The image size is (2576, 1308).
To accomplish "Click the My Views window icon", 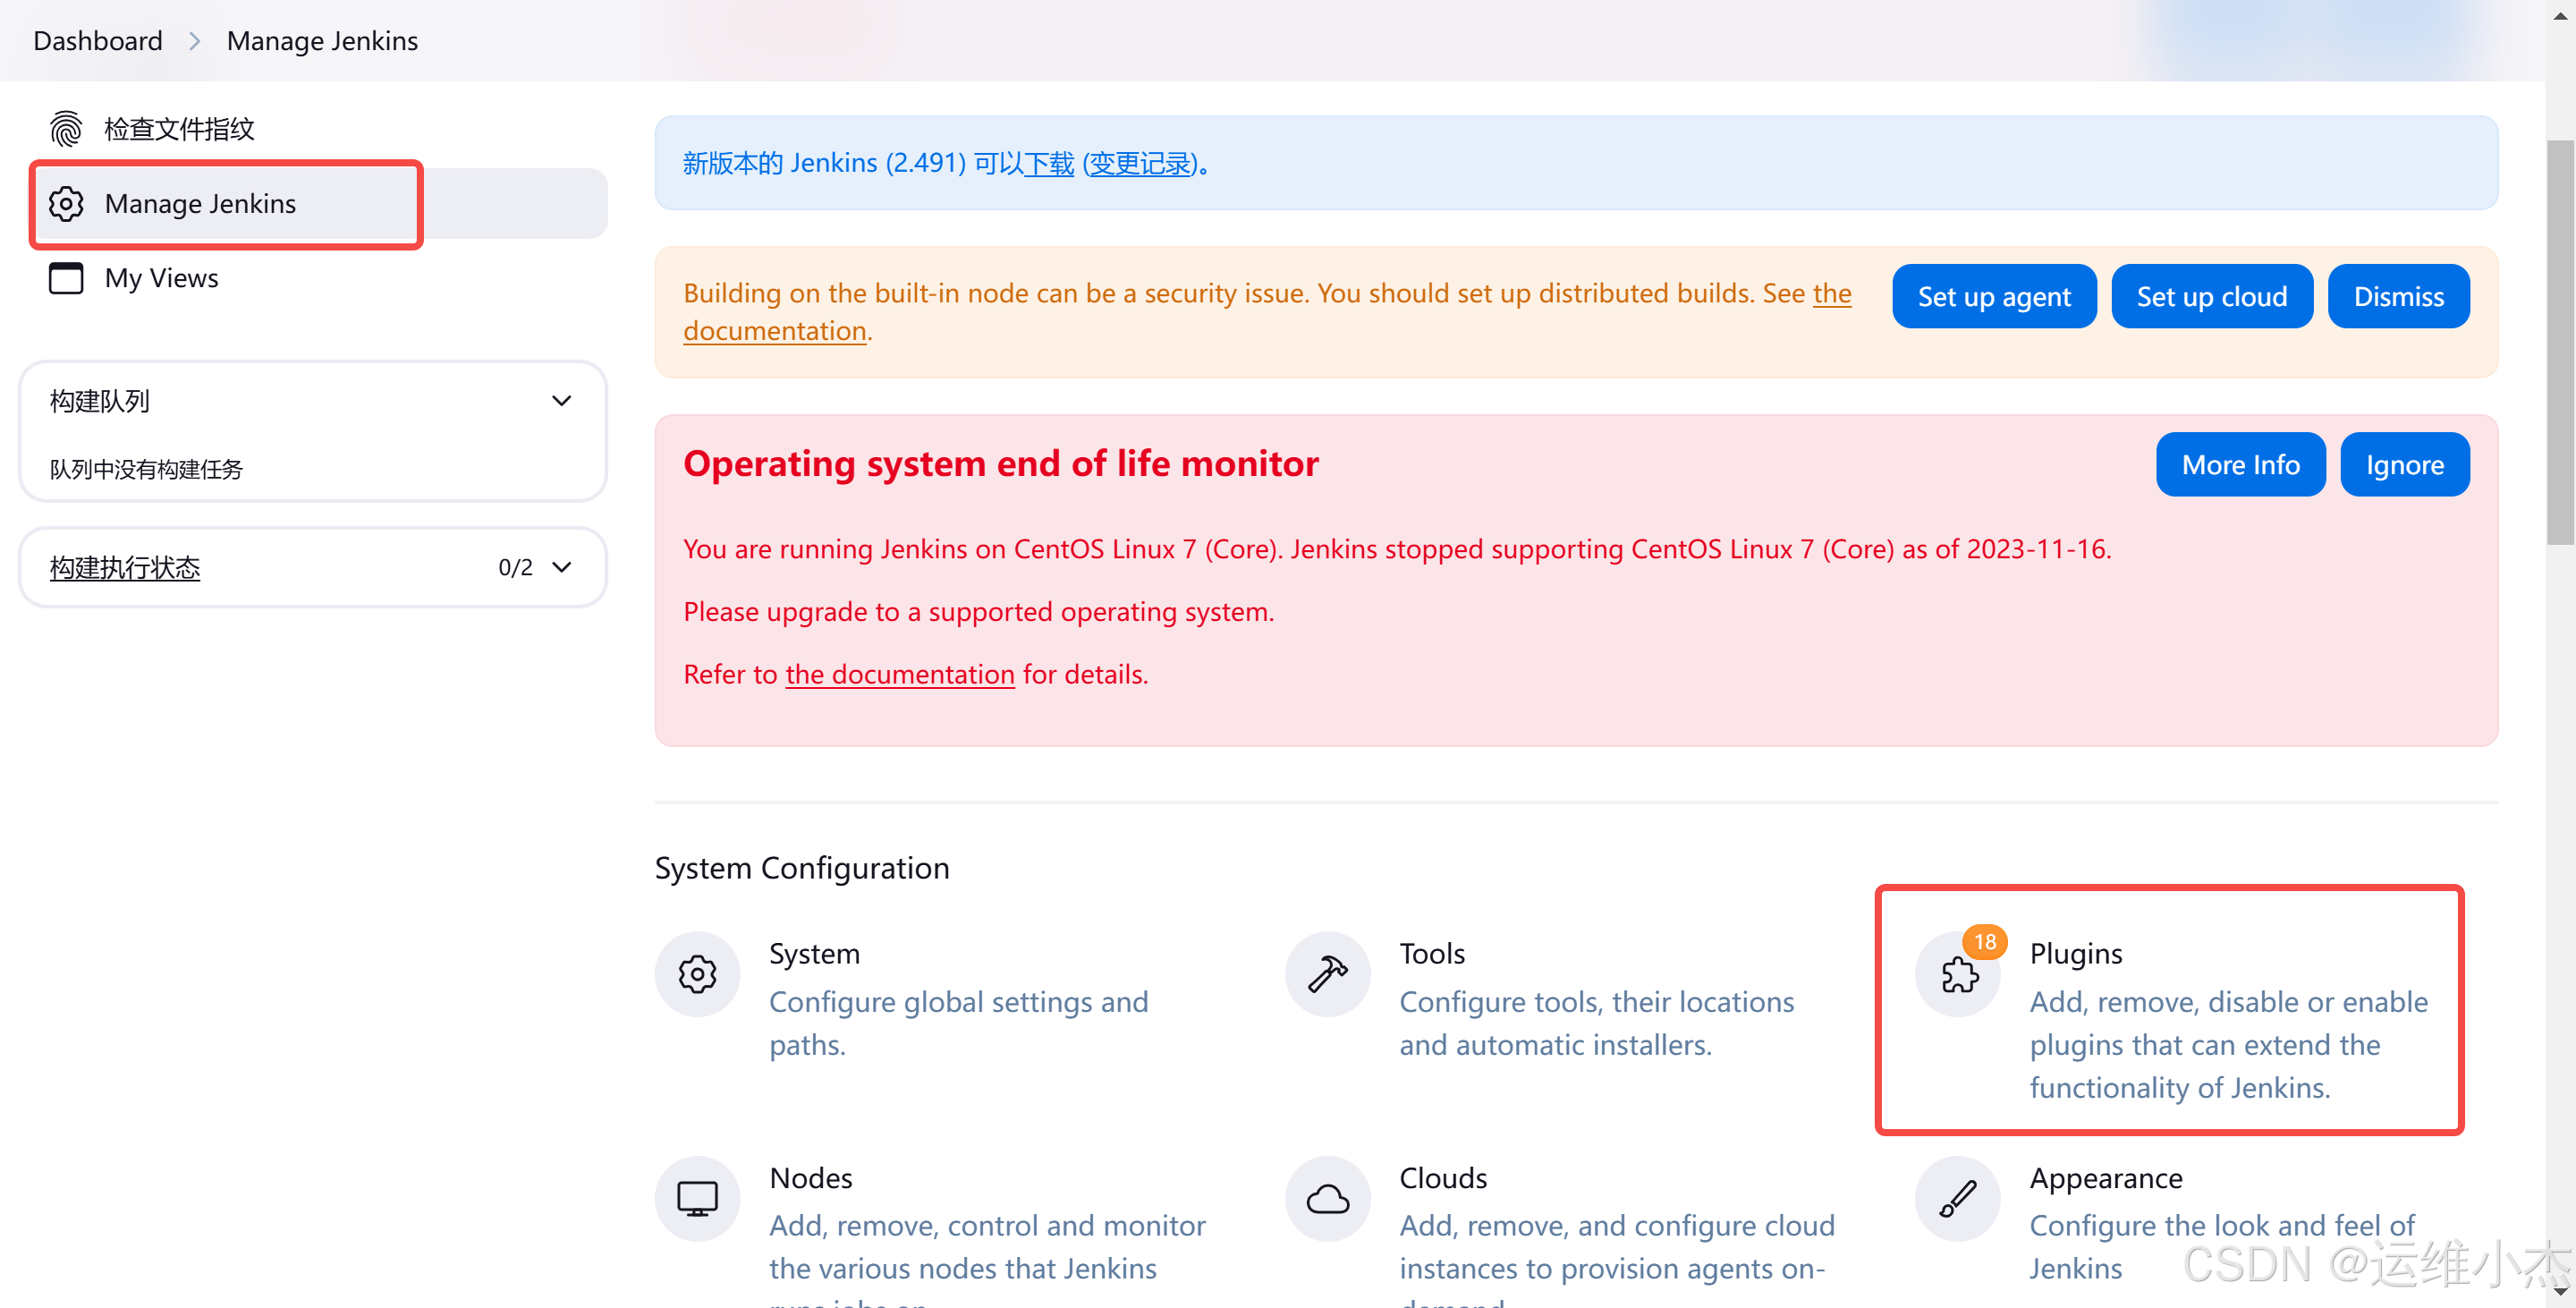I will pyautogui.click(x=66, y=278).
